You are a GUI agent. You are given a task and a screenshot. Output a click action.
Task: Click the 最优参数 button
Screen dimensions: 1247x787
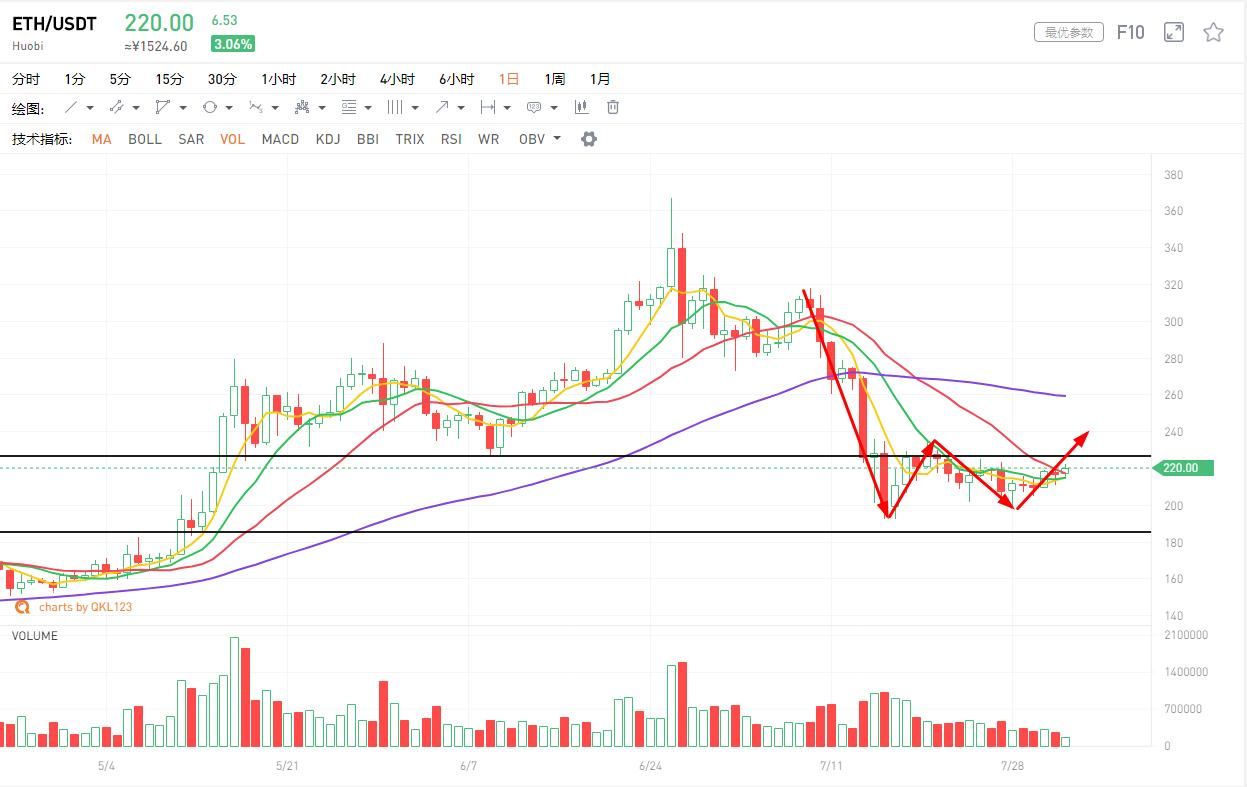tap(1069, 32)
